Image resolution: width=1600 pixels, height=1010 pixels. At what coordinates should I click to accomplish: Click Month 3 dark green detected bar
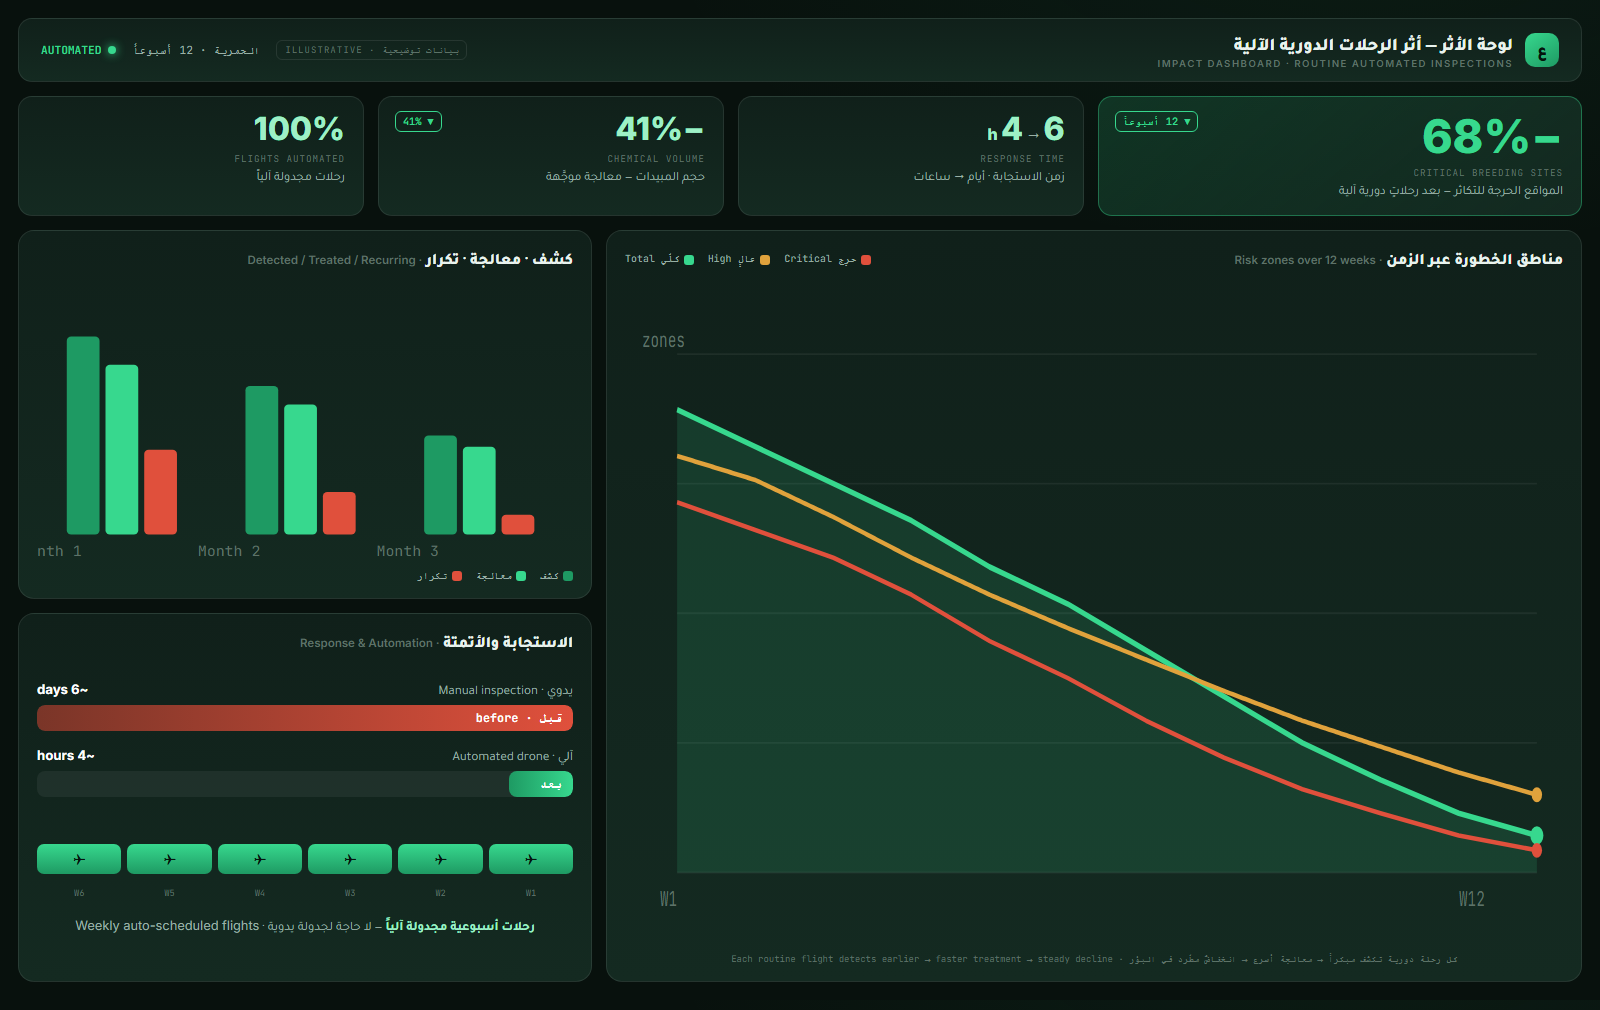pos(440,485)
